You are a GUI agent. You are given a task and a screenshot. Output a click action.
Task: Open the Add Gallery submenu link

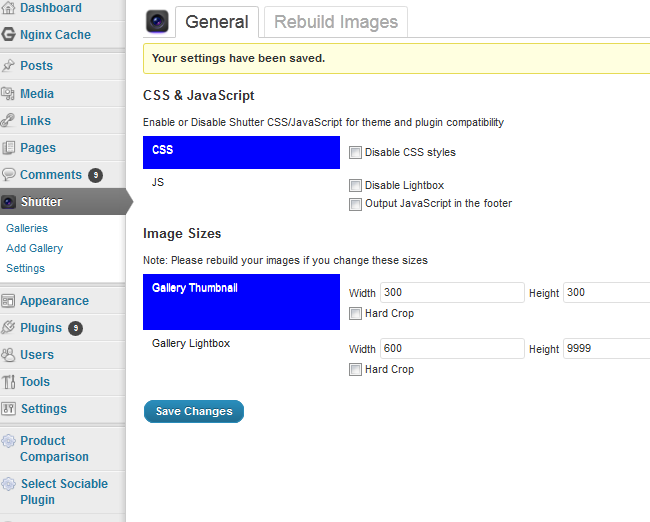pos(34,248)
